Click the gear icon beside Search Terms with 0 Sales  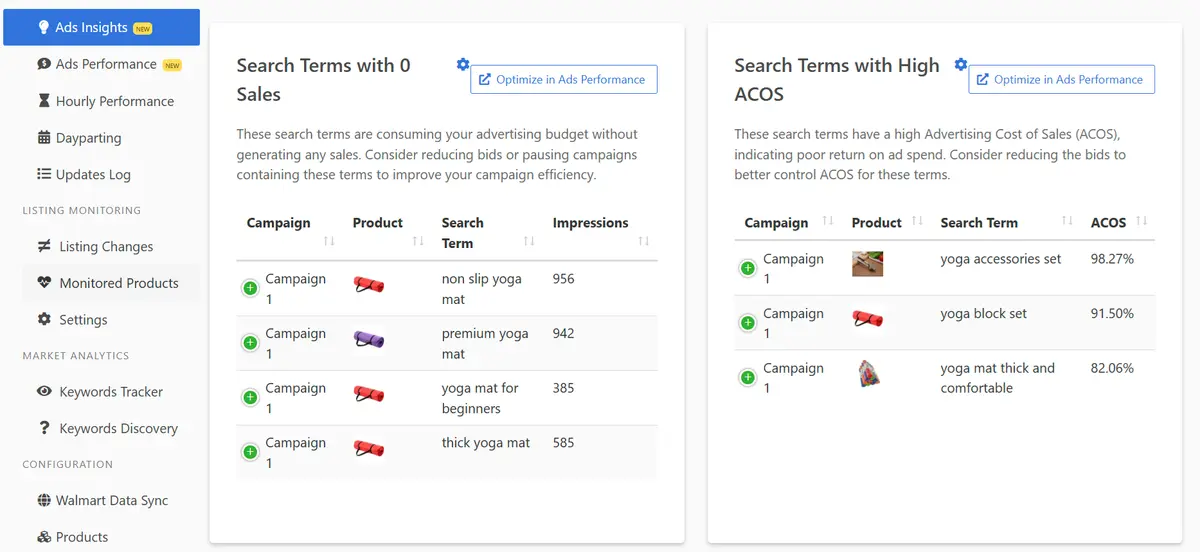click(x=462, y=65)
